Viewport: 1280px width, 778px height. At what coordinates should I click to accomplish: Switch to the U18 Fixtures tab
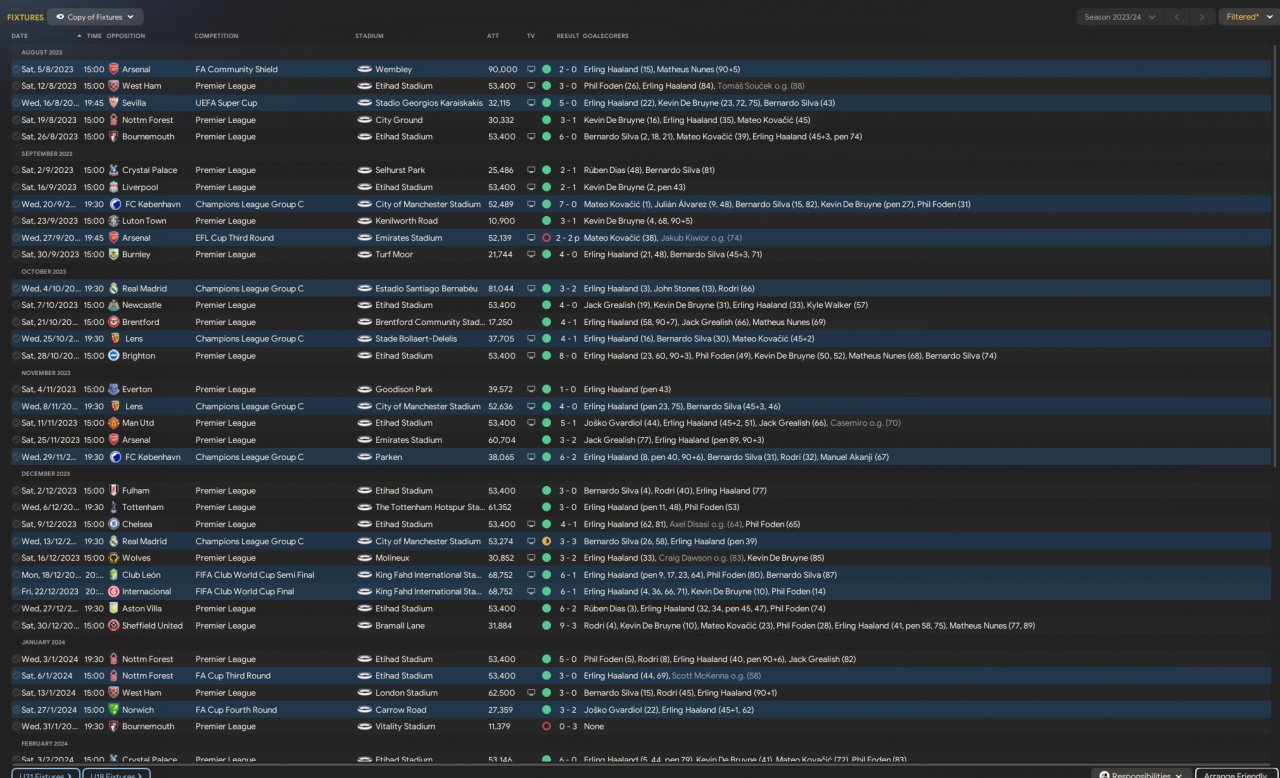point(117,774)
